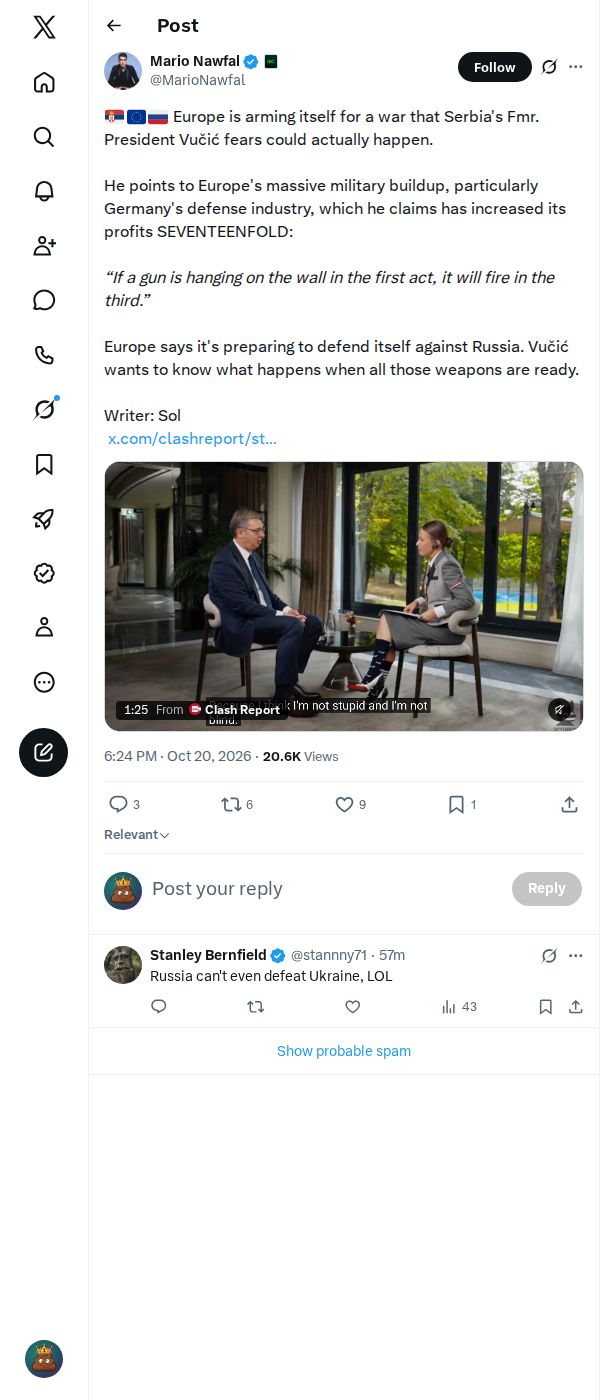Open more options on Stanley Bernfield's reply
Screen dimensions: 600x1400
576,955
